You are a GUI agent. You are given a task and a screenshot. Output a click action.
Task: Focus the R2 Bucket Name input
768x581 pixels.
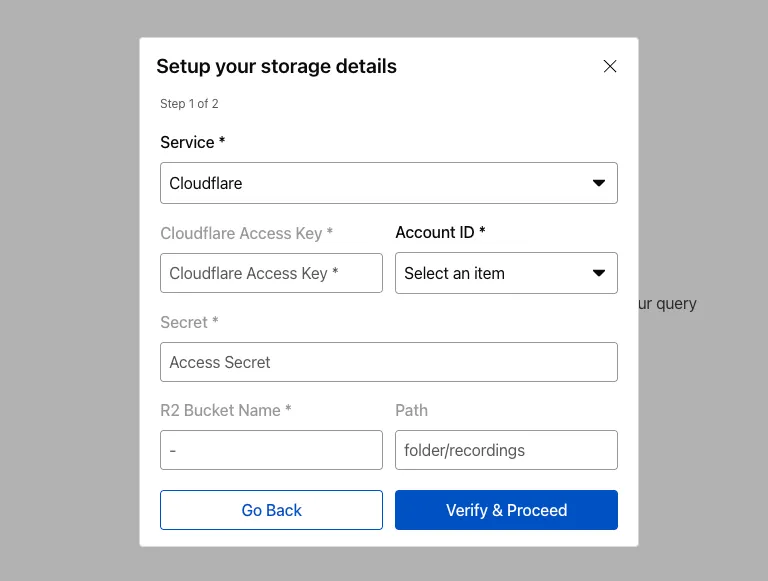coord(271,450)
